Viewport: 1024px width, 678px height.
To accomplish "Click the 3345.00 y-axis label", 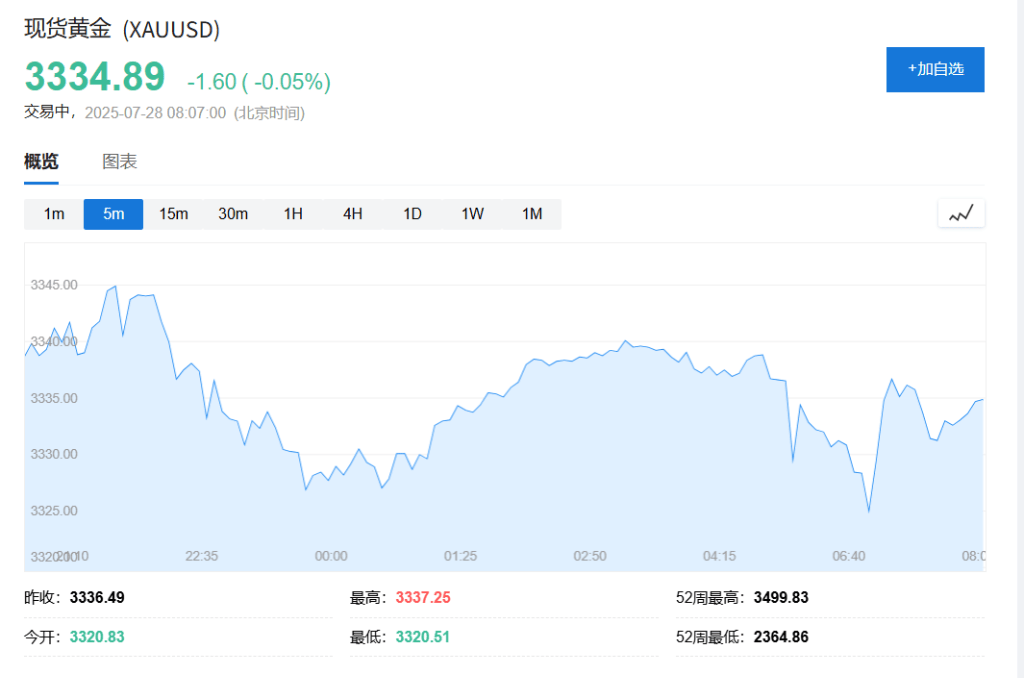I will pos(54,285).
